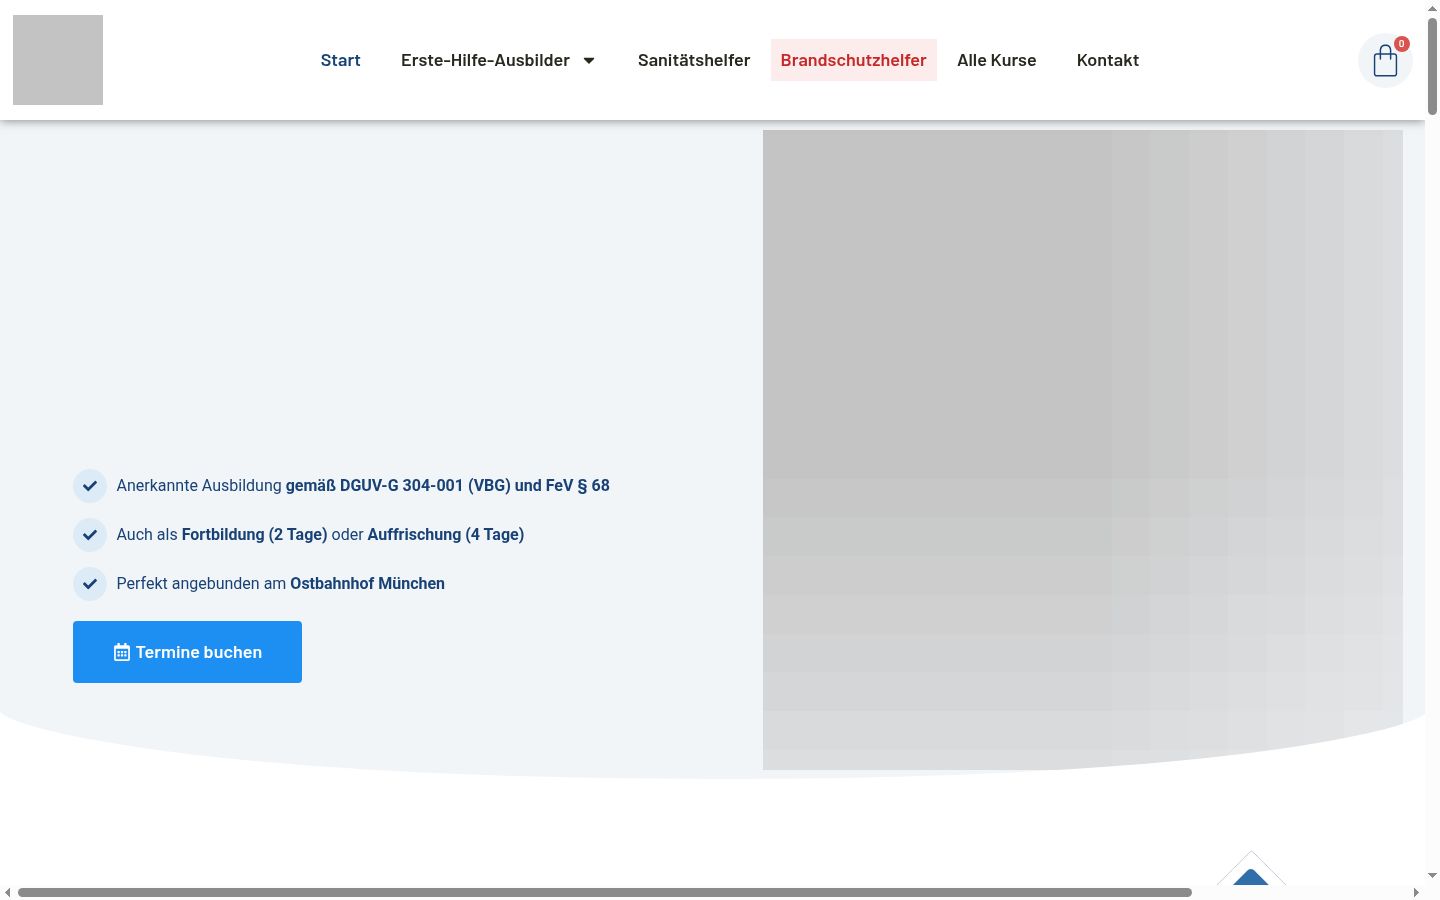Click the text 'Auffrischung (4 Tage)'
This screenshot has width=1440, height=900.
(446, 535)
